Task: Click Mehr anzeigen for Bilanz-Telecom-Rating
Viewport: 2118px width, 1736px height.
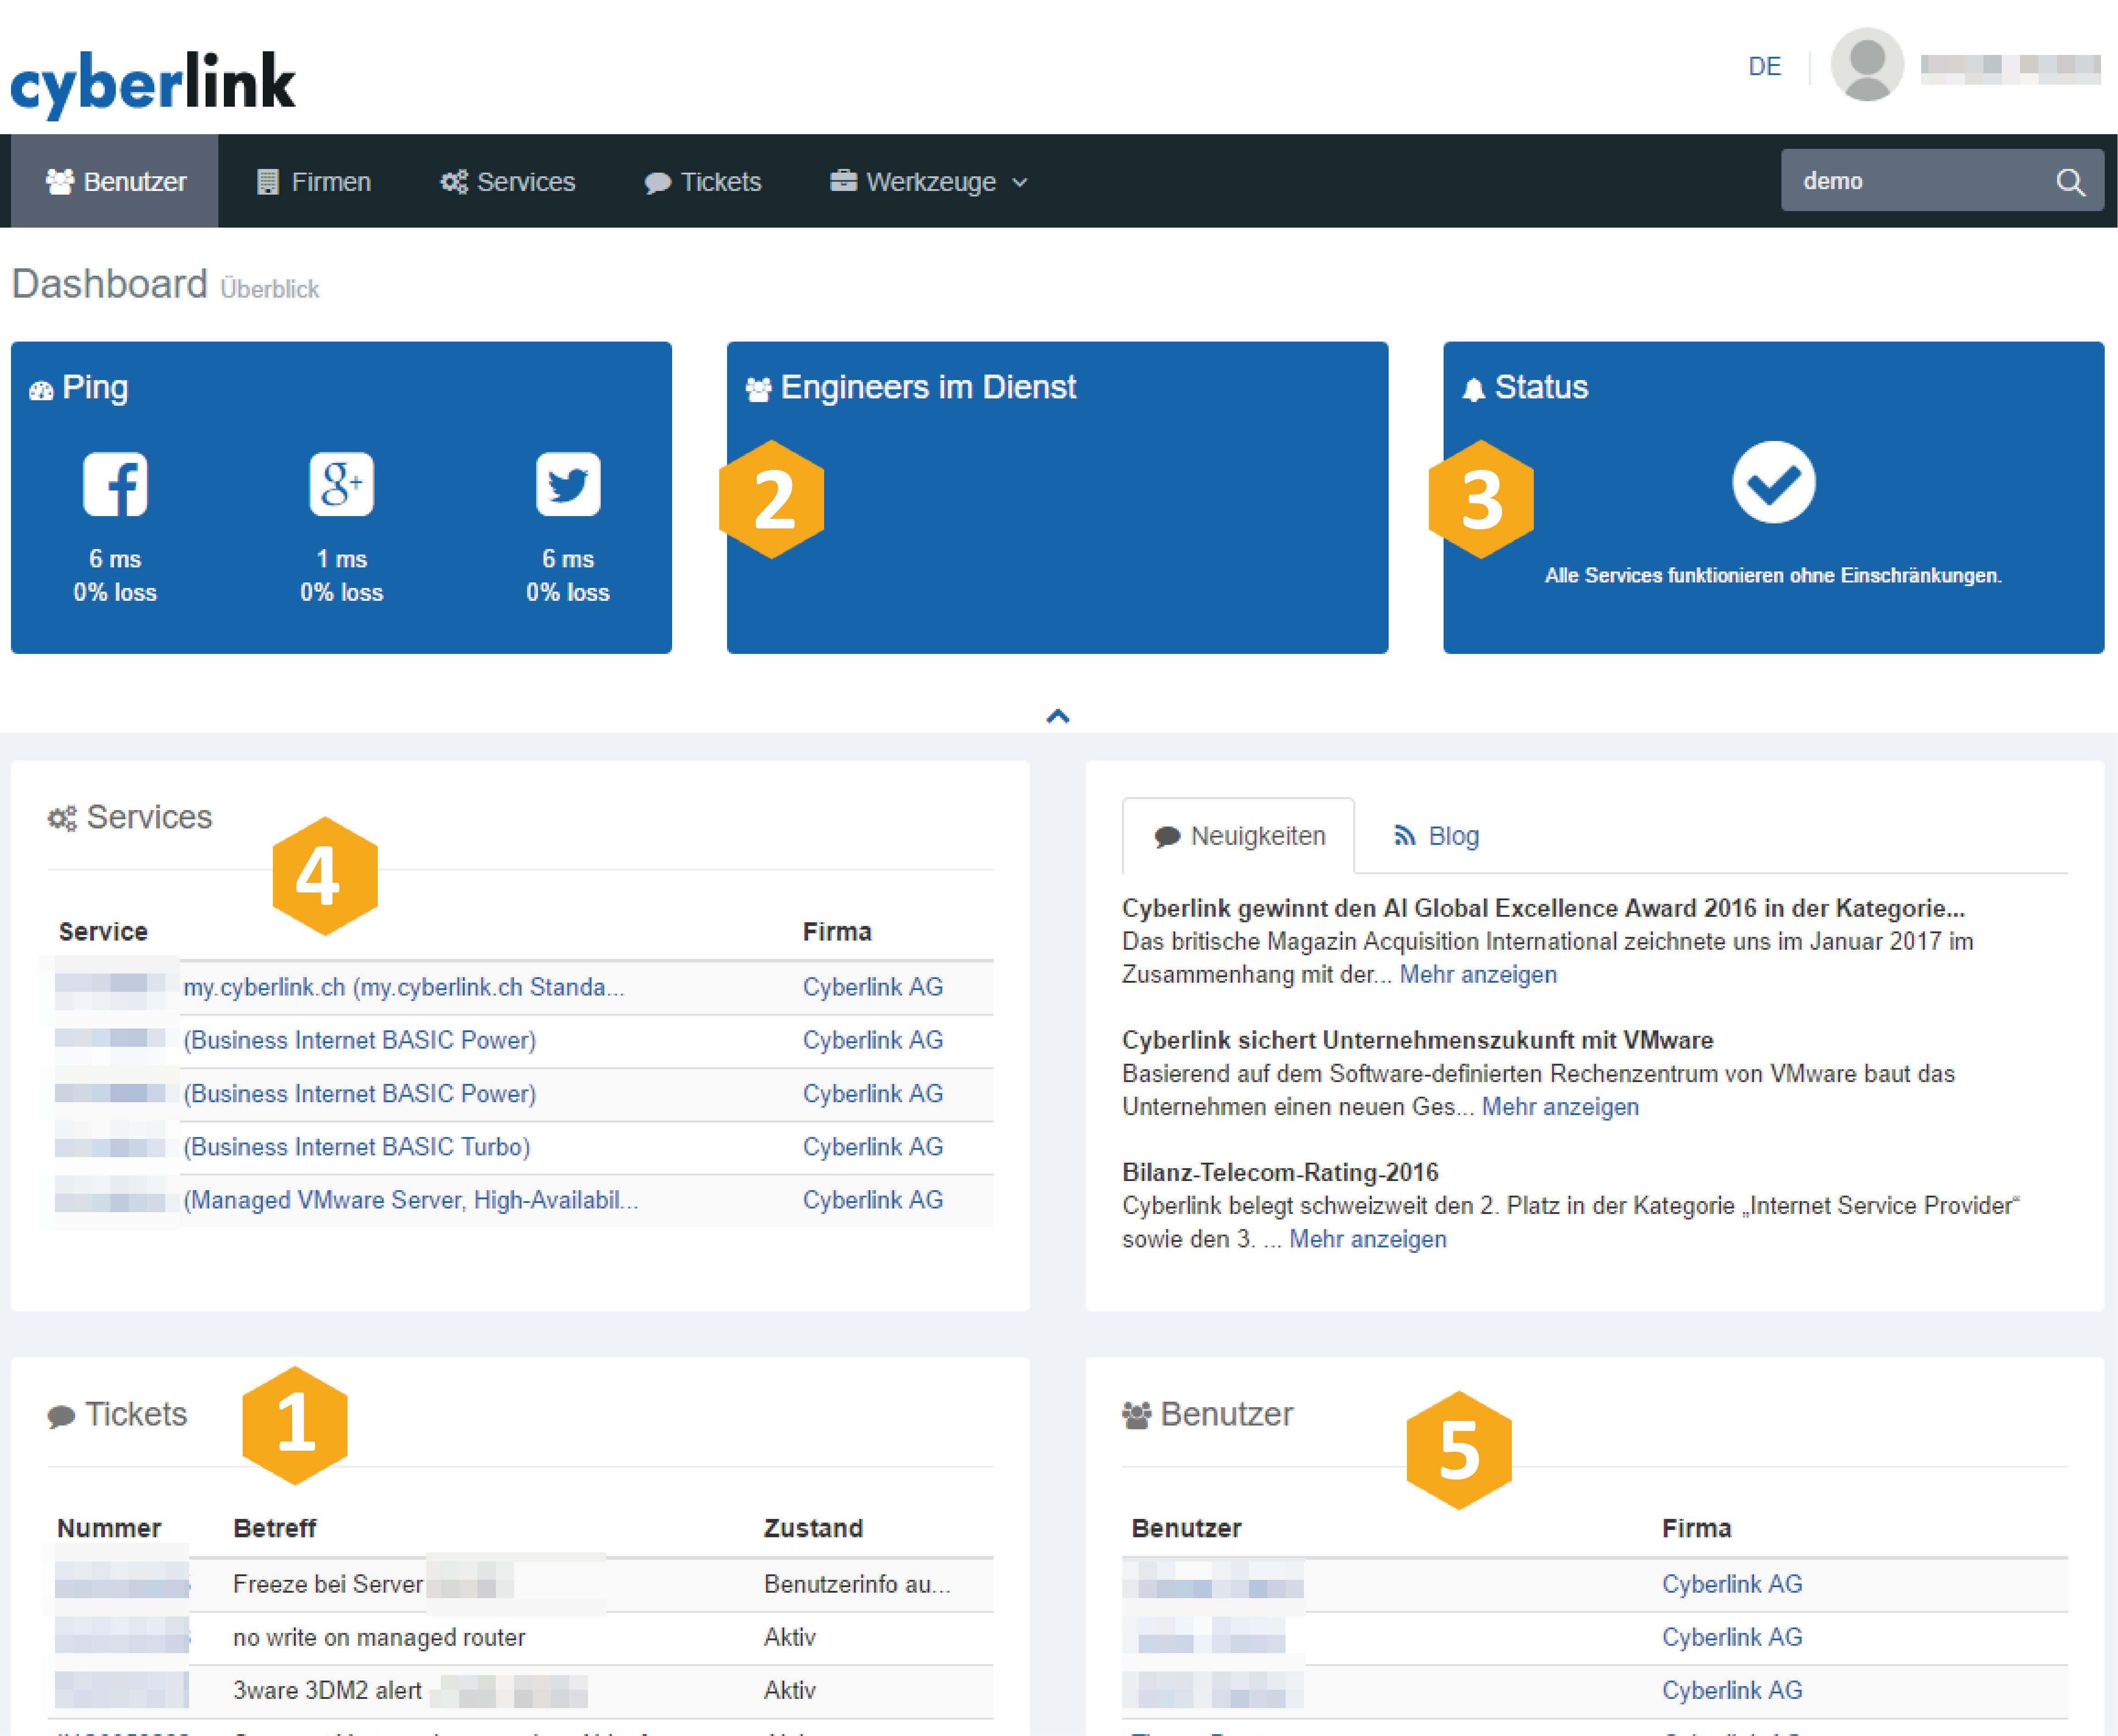Action: tap(1368, 1239)
